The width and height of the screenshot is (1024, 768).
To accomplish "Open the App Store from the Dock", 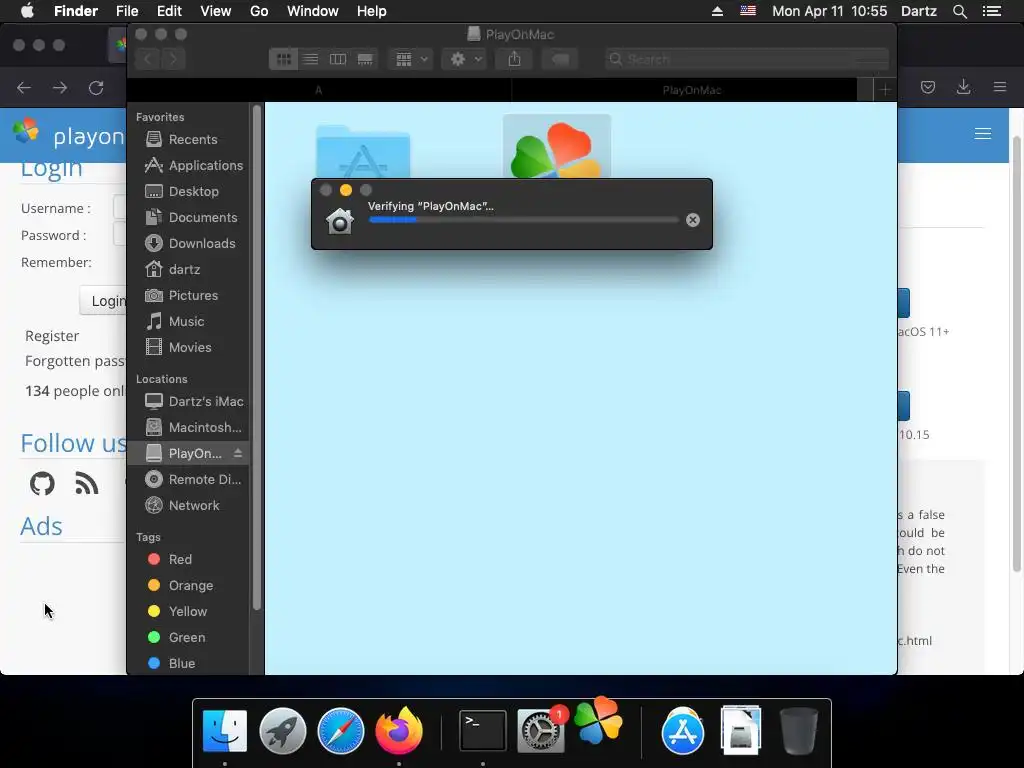I will tap(683, 731).
